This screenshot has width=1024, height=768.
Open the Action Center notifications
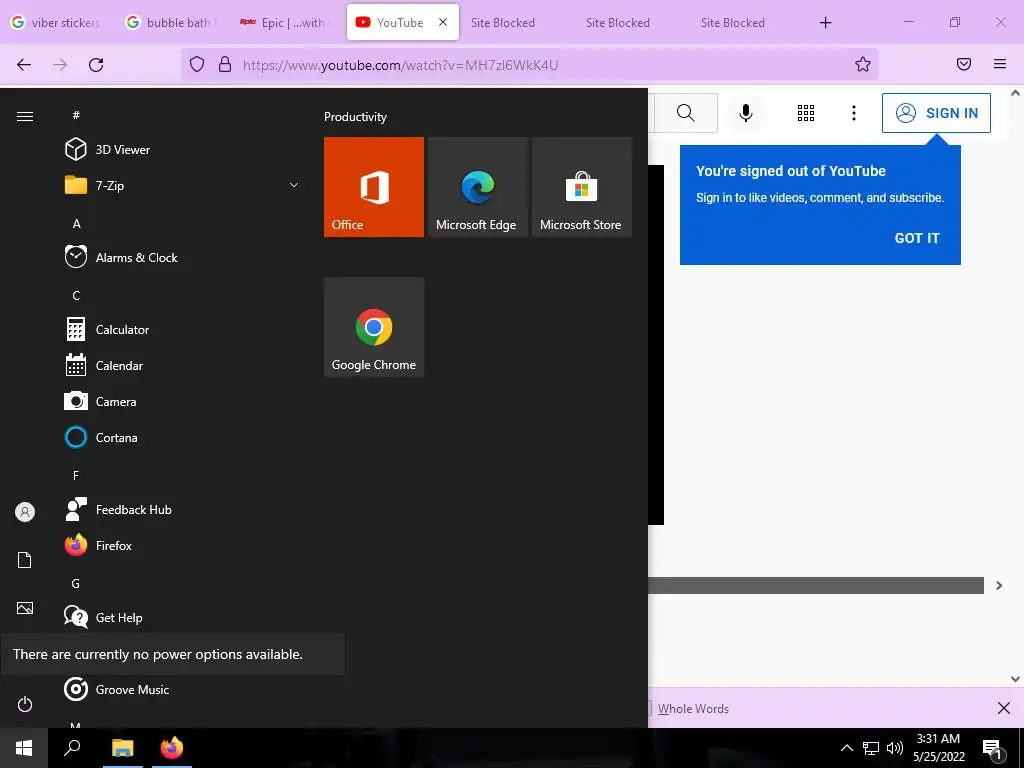tap(993, 748)
